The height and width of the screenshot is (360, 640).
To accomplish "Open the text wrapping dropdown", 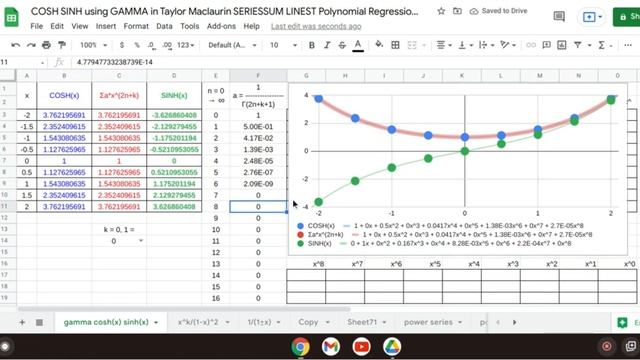I will click(x=486, y=45).
